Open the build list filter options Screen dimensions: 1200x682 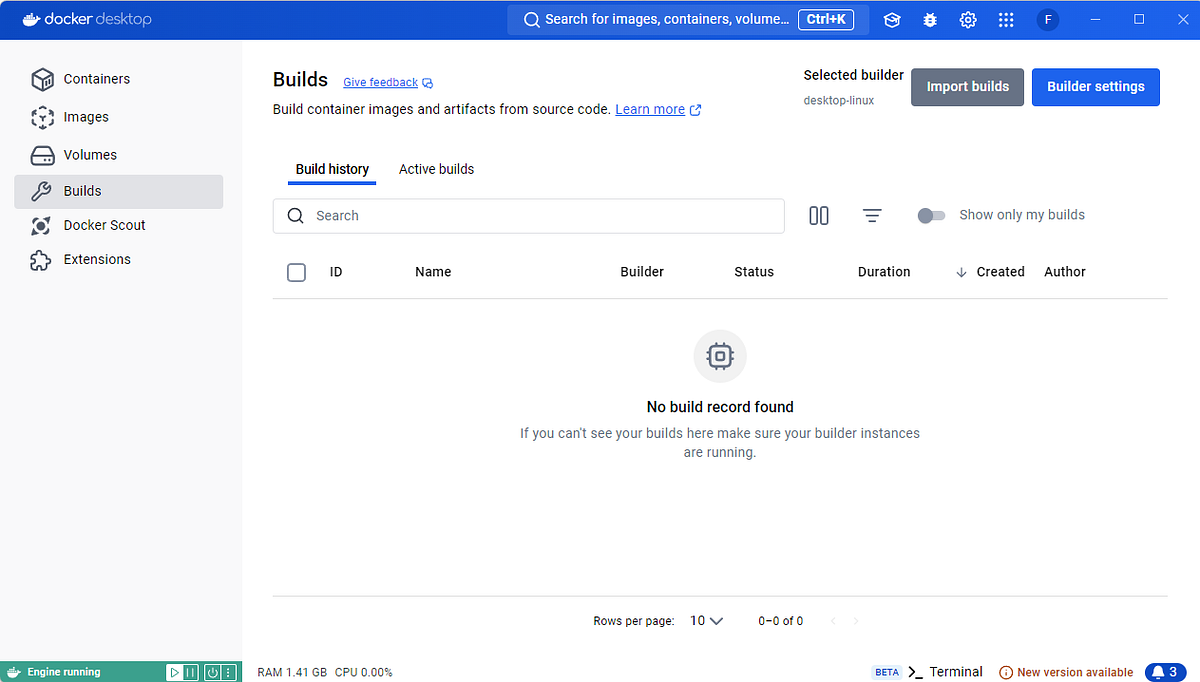pyautogui.click(x=872, y=215)
